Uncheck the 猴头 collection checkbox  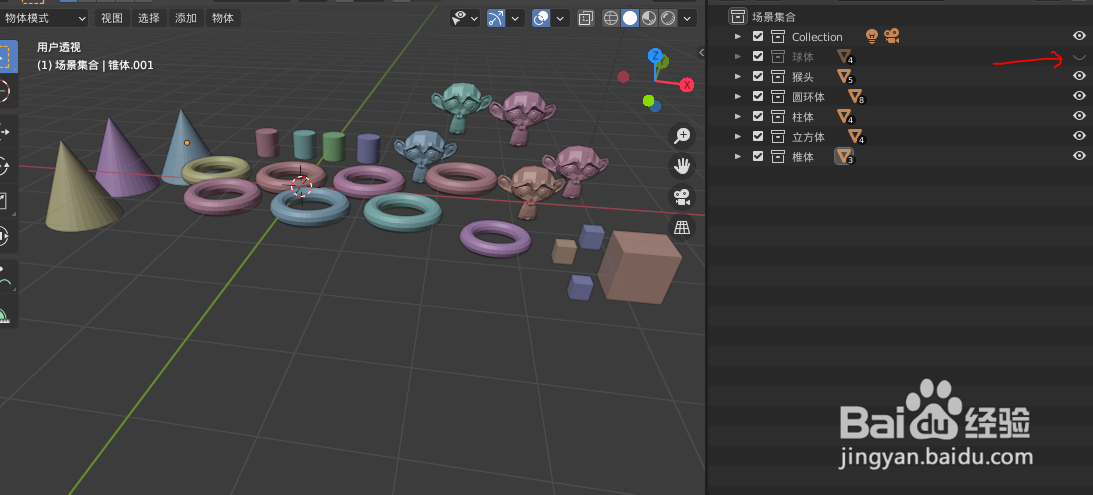point(758,77)
